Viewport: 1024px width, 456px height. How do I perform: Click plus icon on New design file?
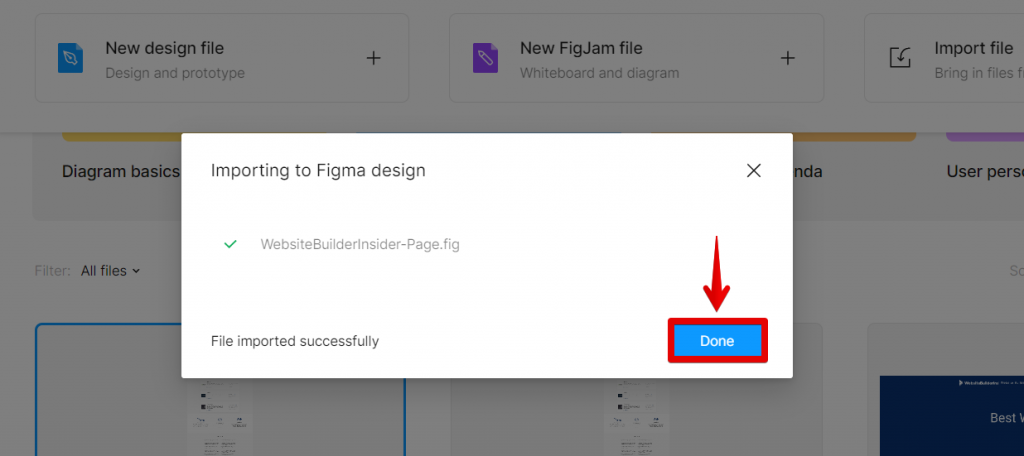[373, 58]
